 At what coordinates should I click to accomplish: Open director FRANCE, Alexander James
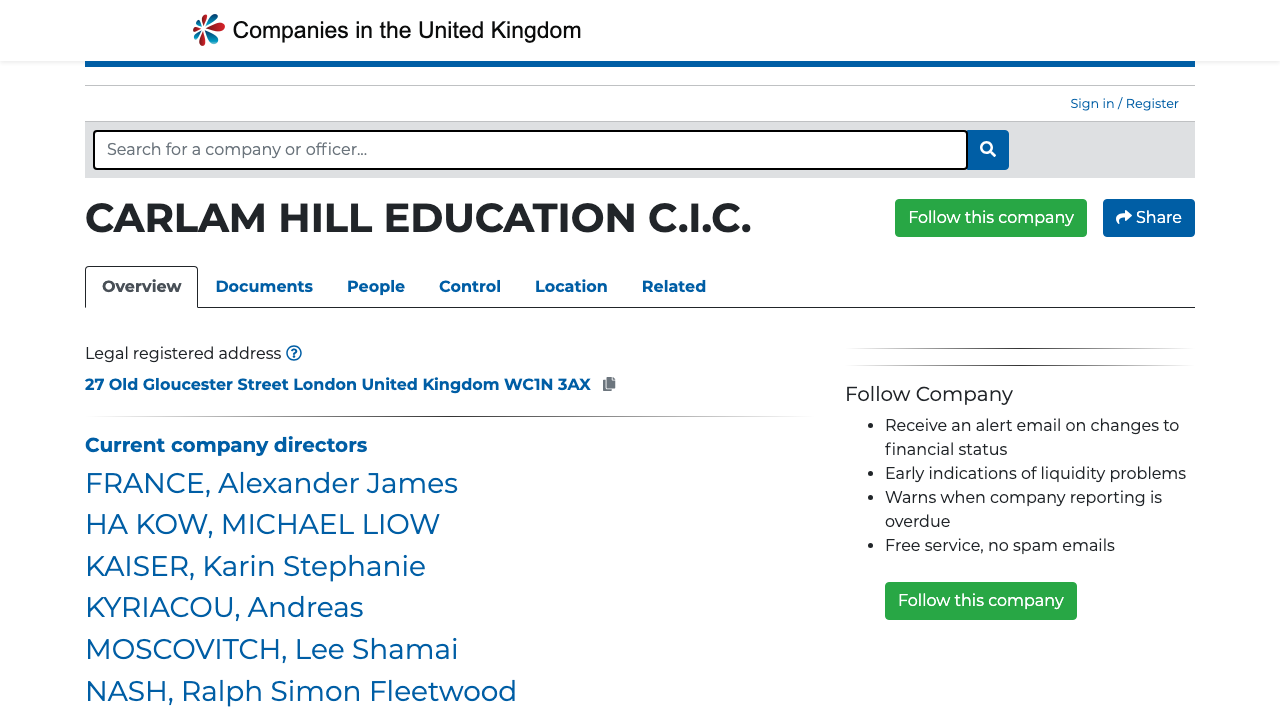[x=271, y=483]
